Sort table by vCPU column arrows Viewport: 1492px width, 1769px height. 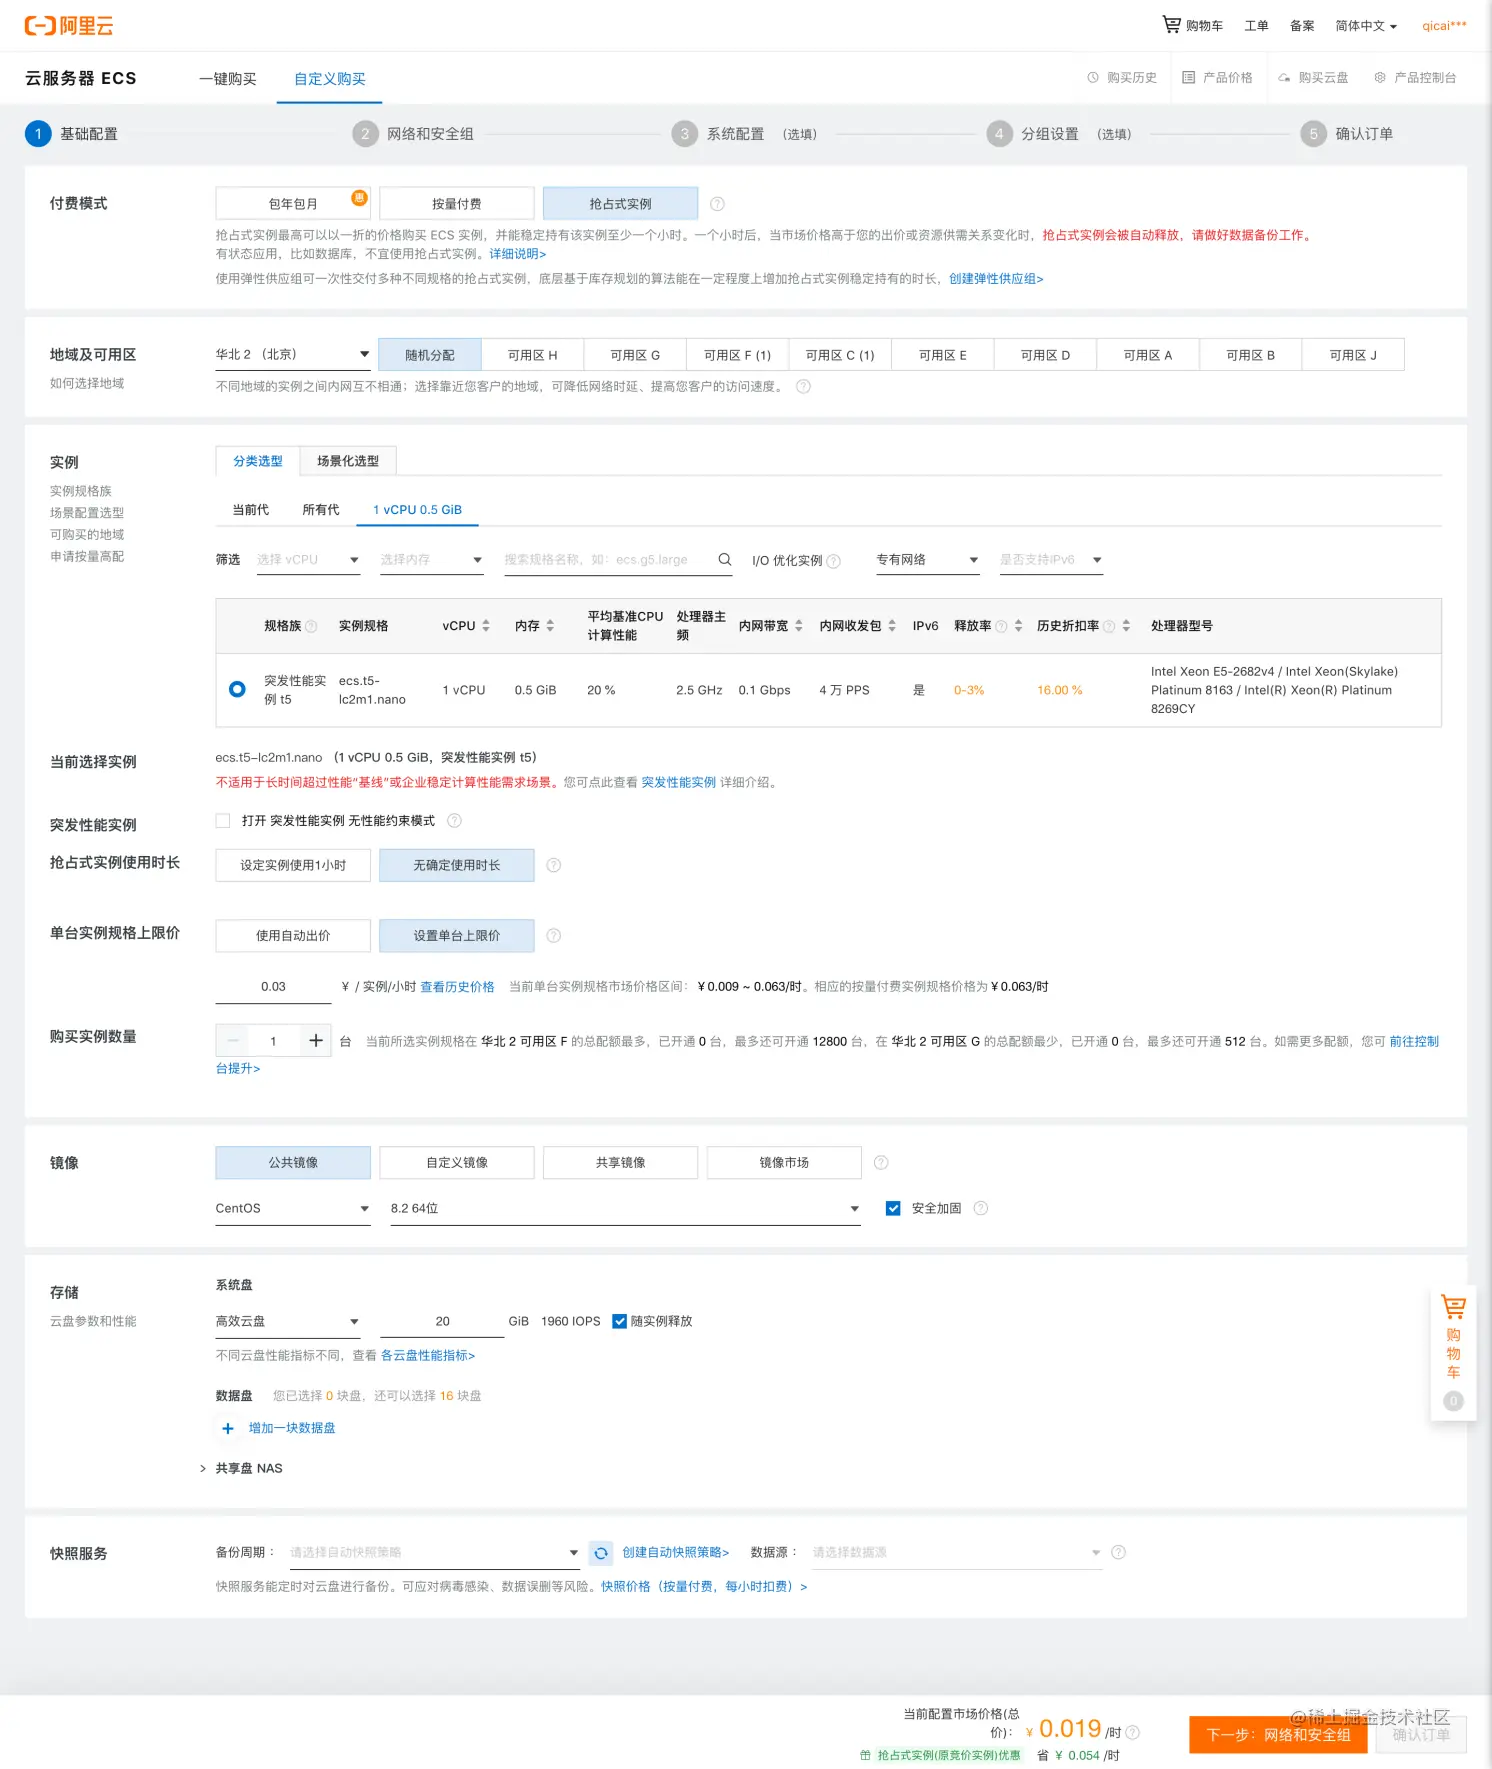point(486,625)
